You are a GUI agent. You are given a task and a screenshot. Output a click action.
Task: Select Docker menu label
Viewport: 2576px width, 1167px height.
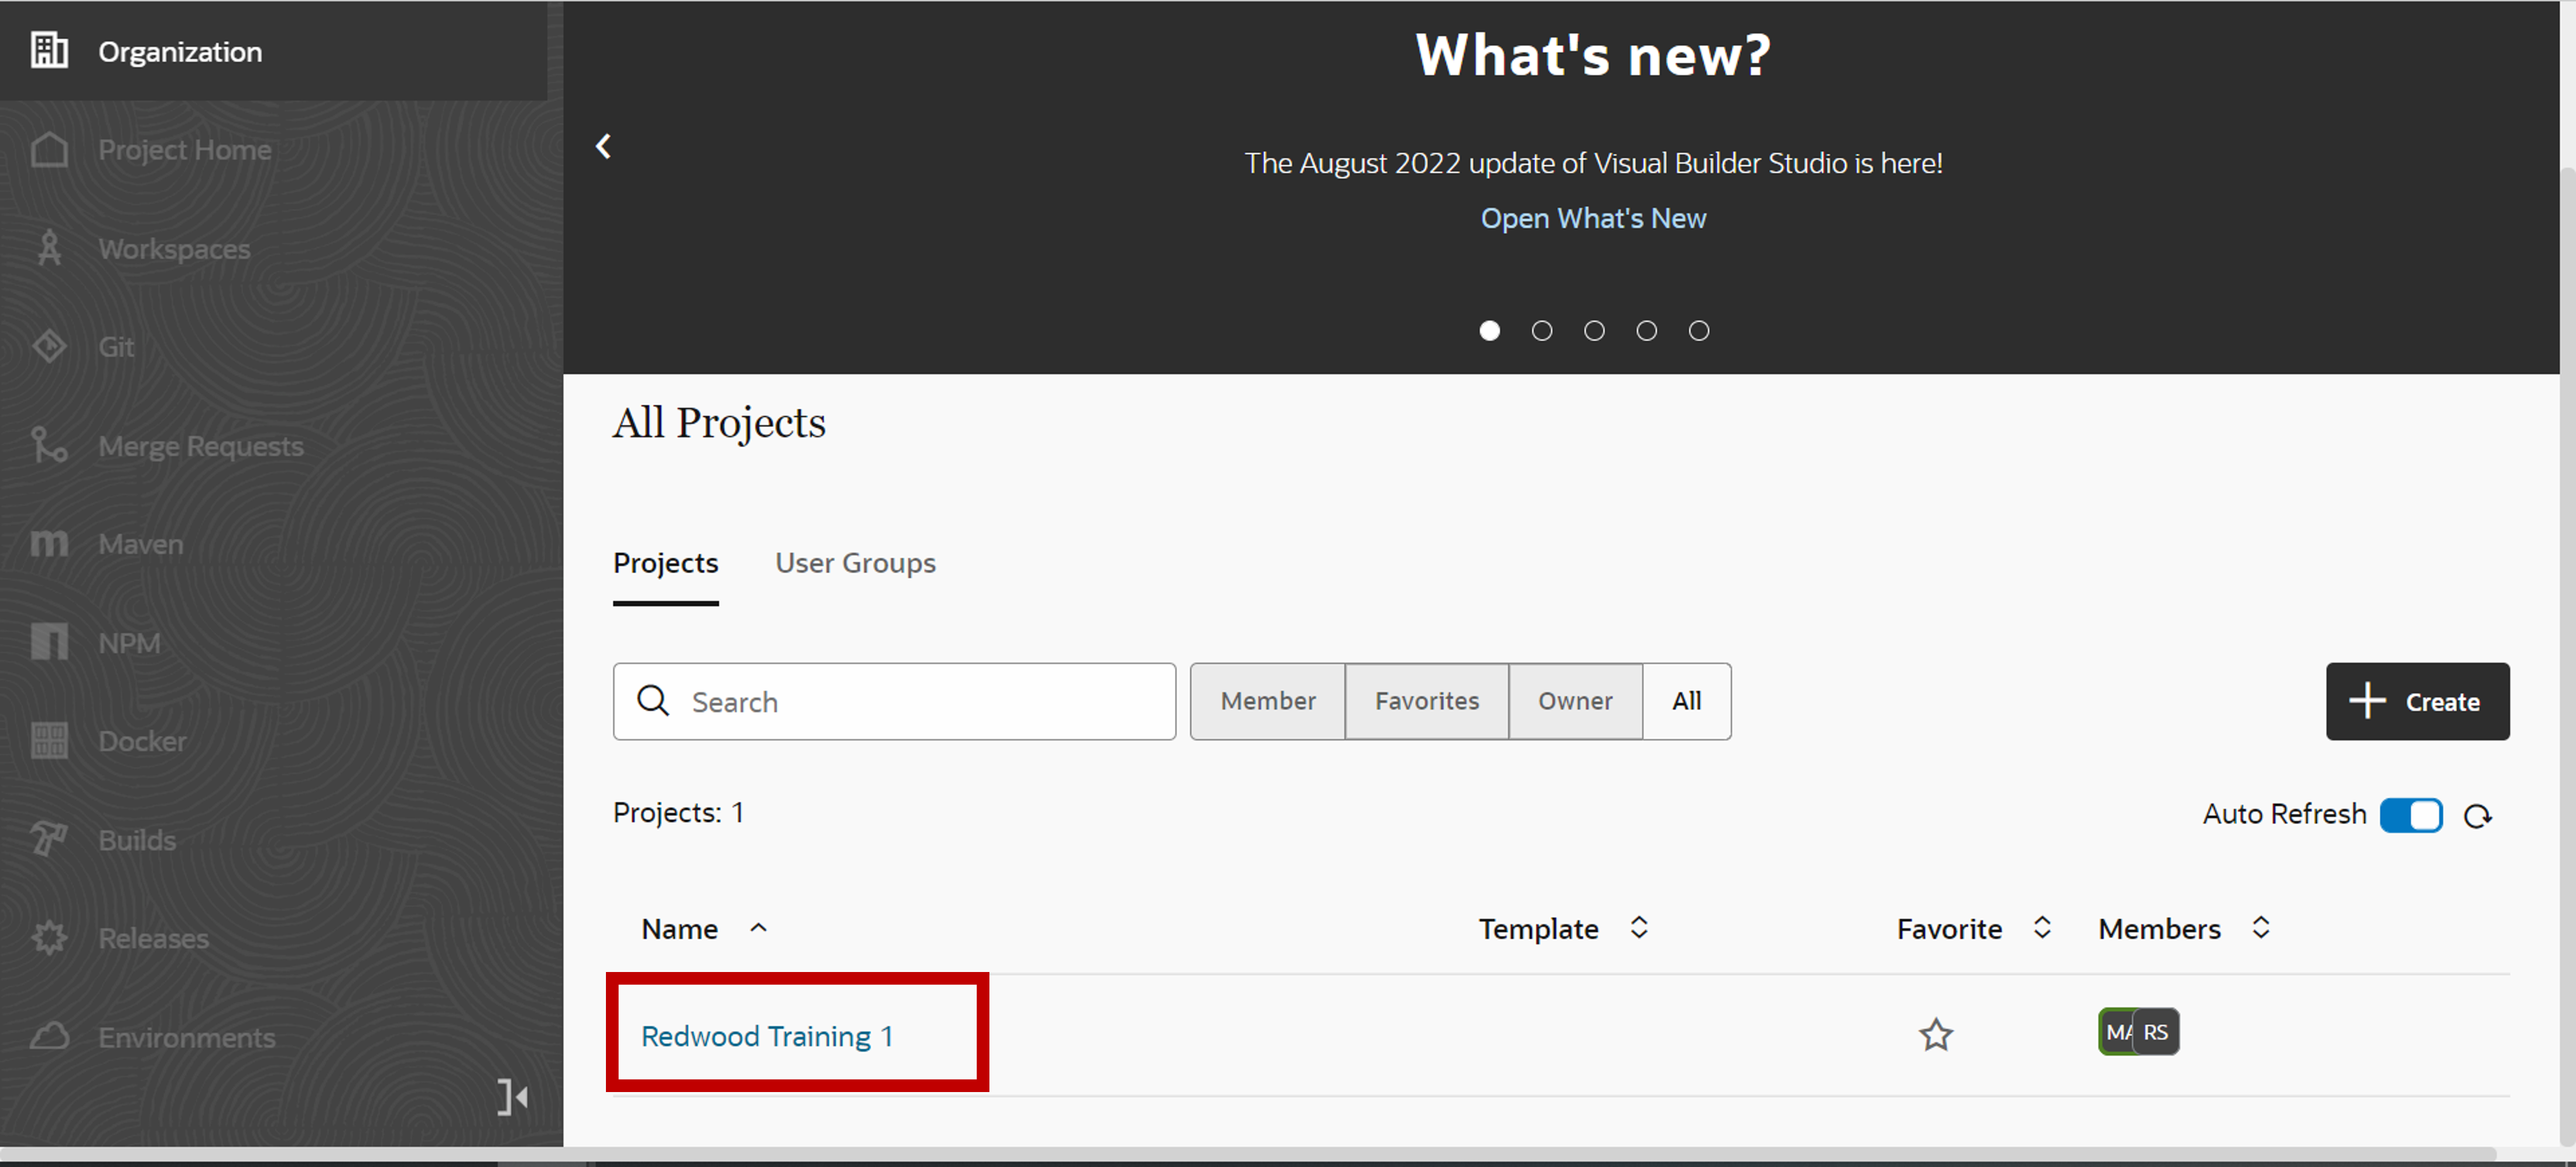click(x=142, y=741)
